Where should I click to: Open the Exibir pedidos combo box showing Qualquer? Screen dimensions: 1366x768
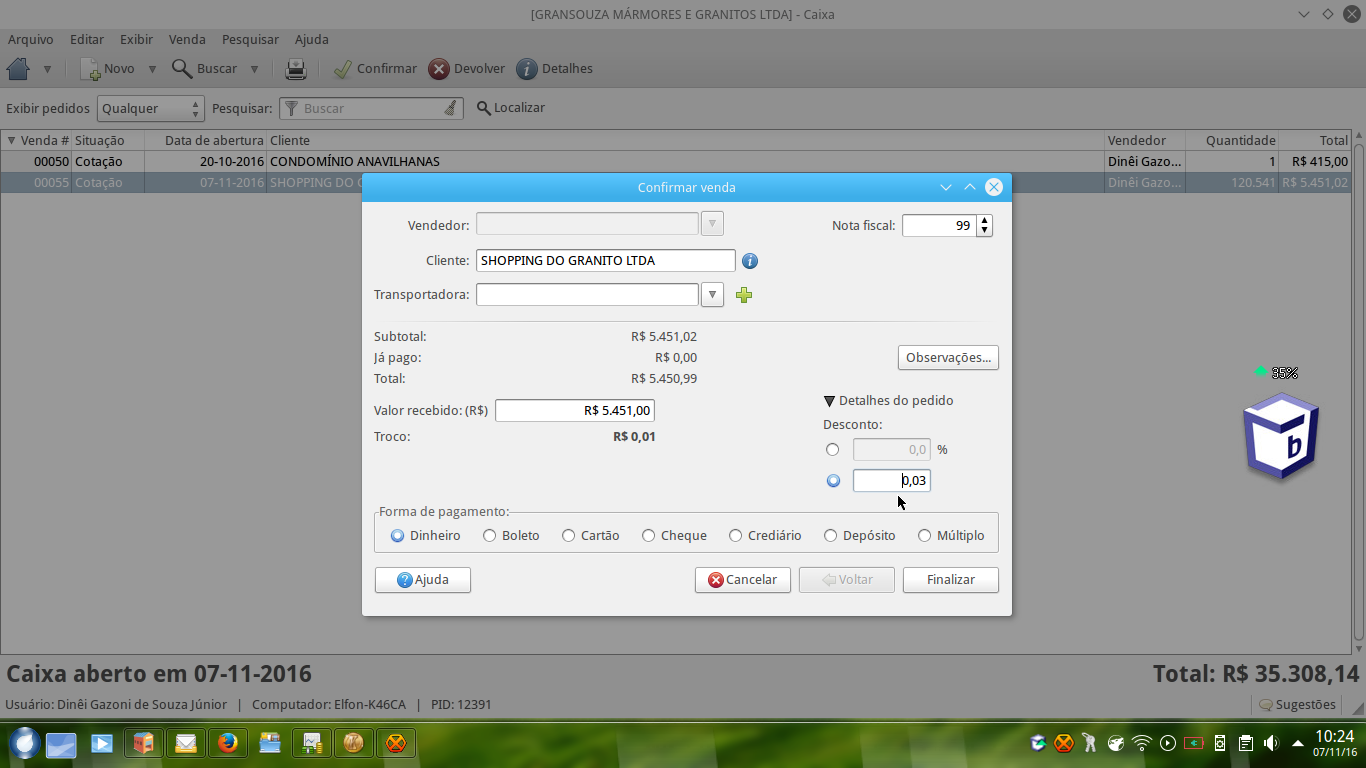[x=150, y=108]
